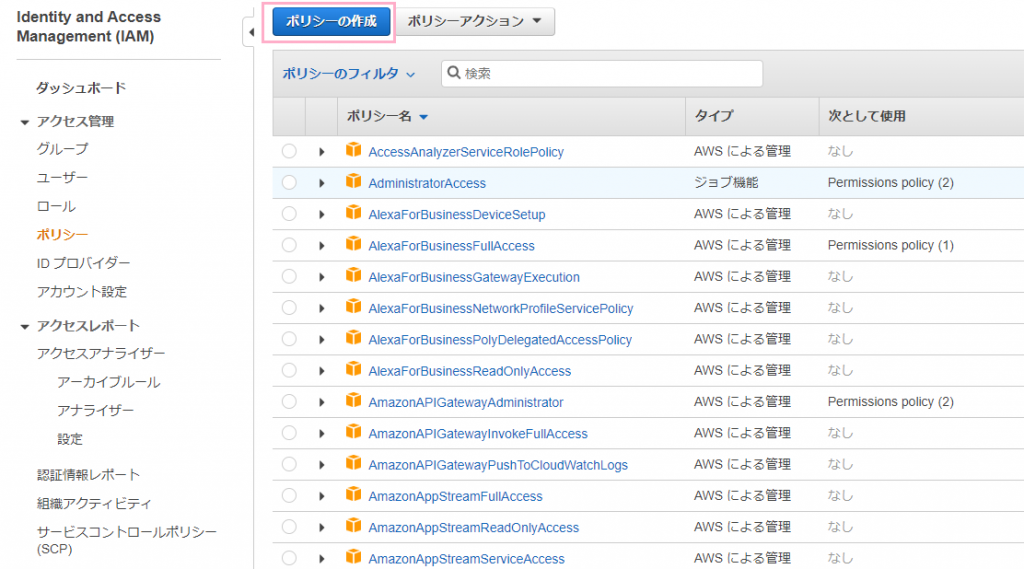Click the policy icon beside AlexaForBusinessDeviceSetup
1024x569 pixels.
353,213
